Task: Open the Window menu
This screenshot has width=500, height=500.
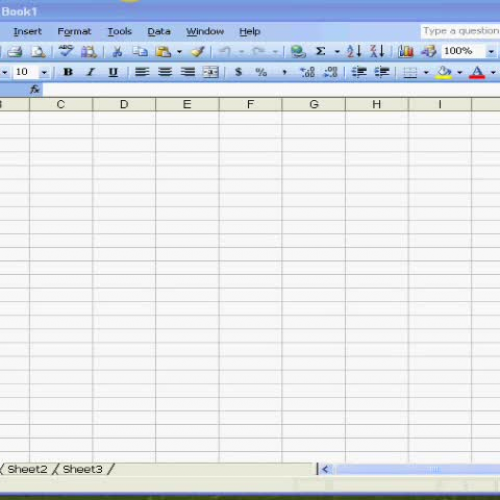Action: (205, 31)
